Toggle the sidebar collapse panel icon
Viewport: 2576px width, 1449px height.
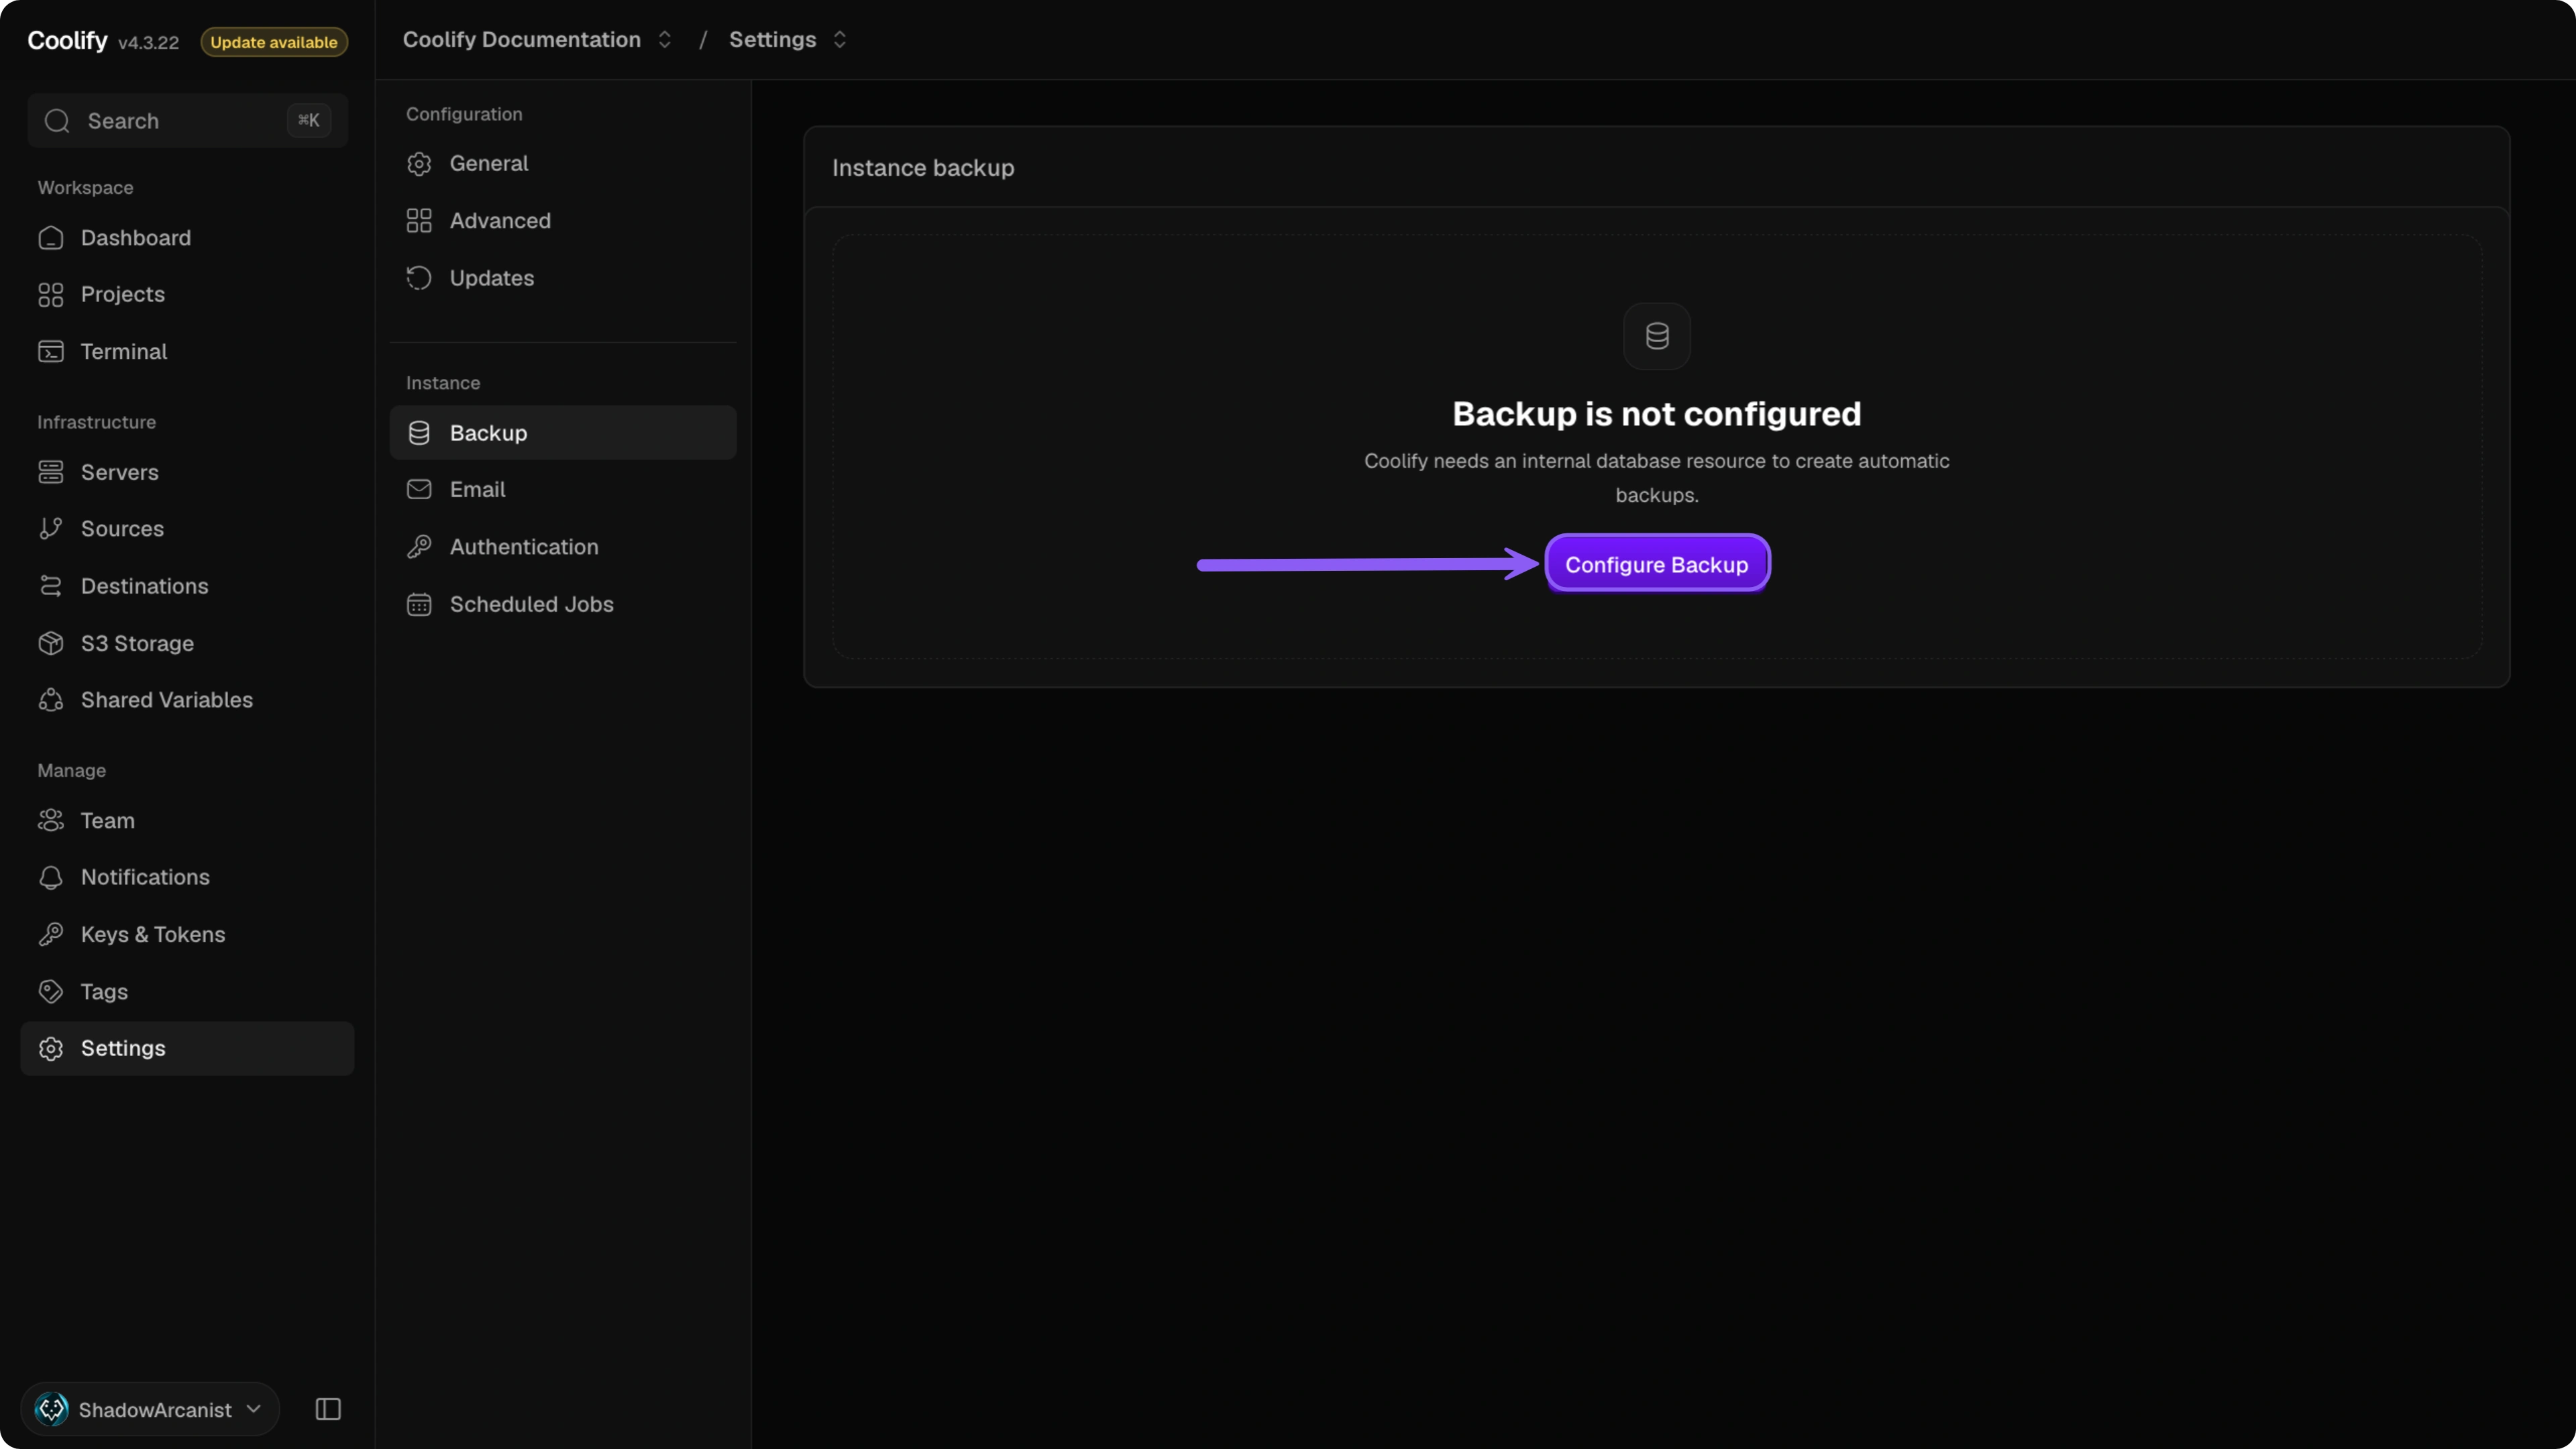pos(328,1409)
